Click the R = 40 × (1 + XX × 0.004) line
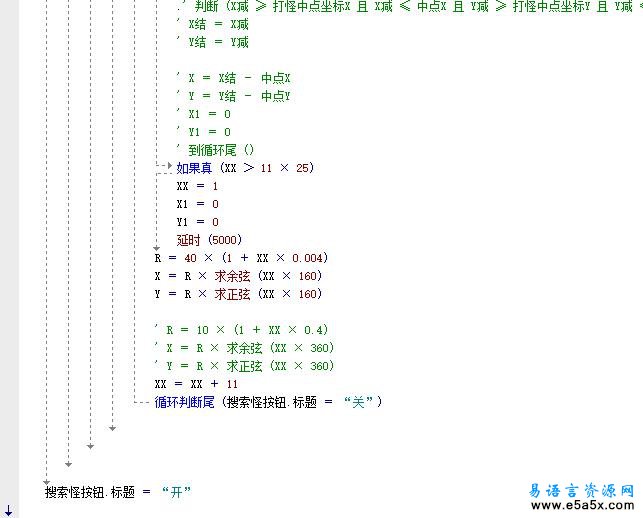Screen dimensions: 643x518 241,258
